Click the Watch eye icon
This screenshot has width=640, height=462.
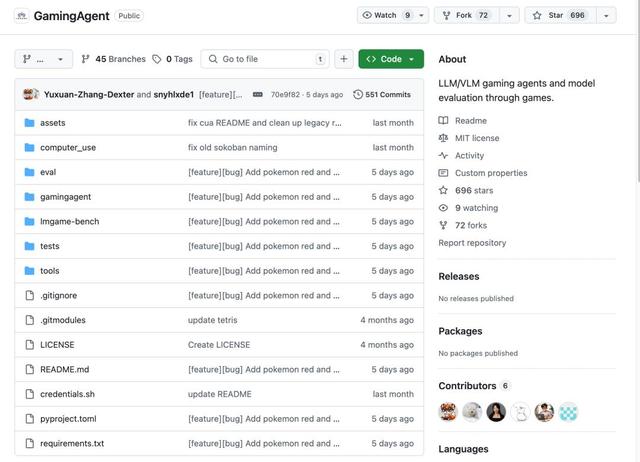pos(366,16)
